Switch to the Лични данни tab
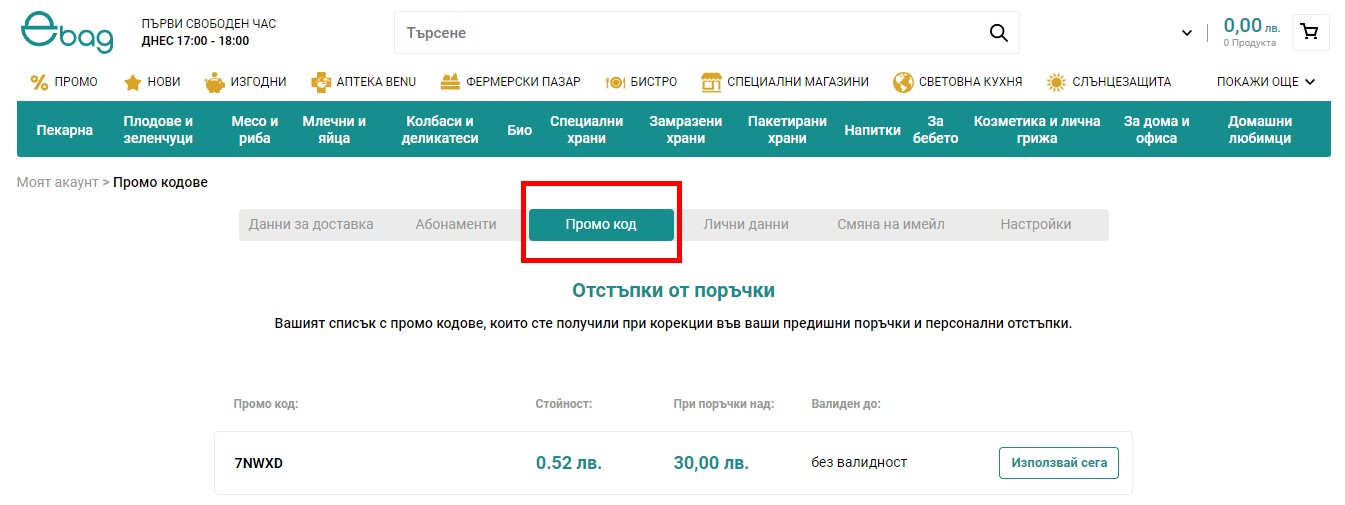This screenshot has width=1345, height=505. pyautogui.click(x=746, y=225)
